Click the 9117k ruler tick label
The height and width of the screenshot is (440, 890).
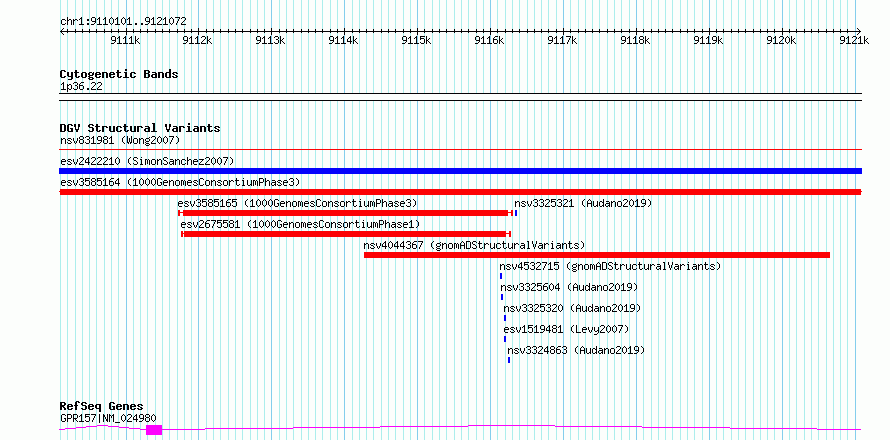pyautogui.click(x=563, y=40)
